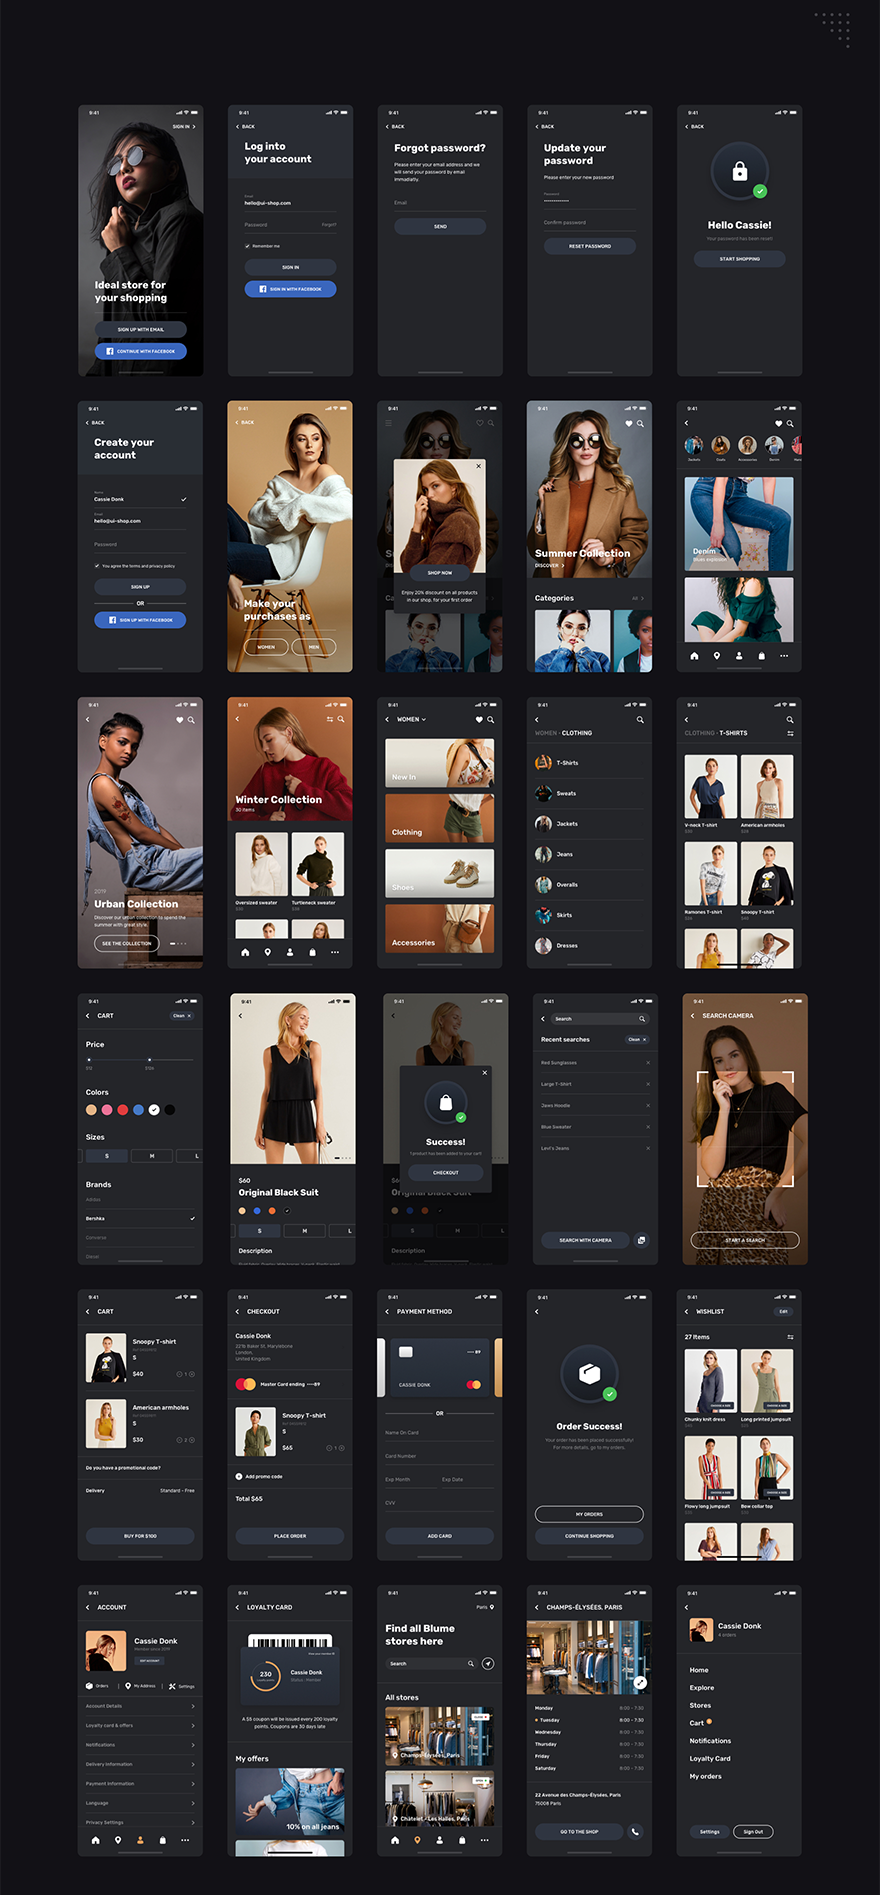
Task: Select the red color swatch in filters
Action: (123, 1110)
